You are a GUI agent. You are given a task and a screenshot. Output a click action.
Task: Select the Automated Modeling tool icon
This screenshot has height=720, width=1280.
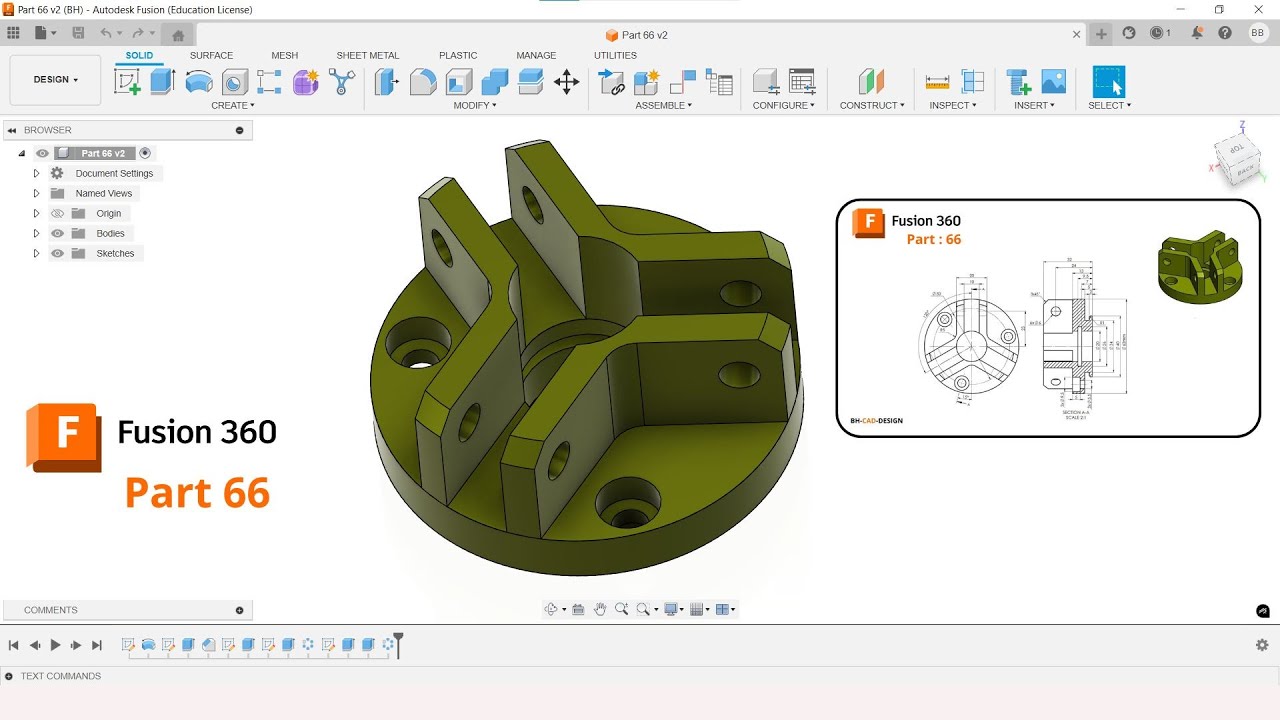(342, 82)
